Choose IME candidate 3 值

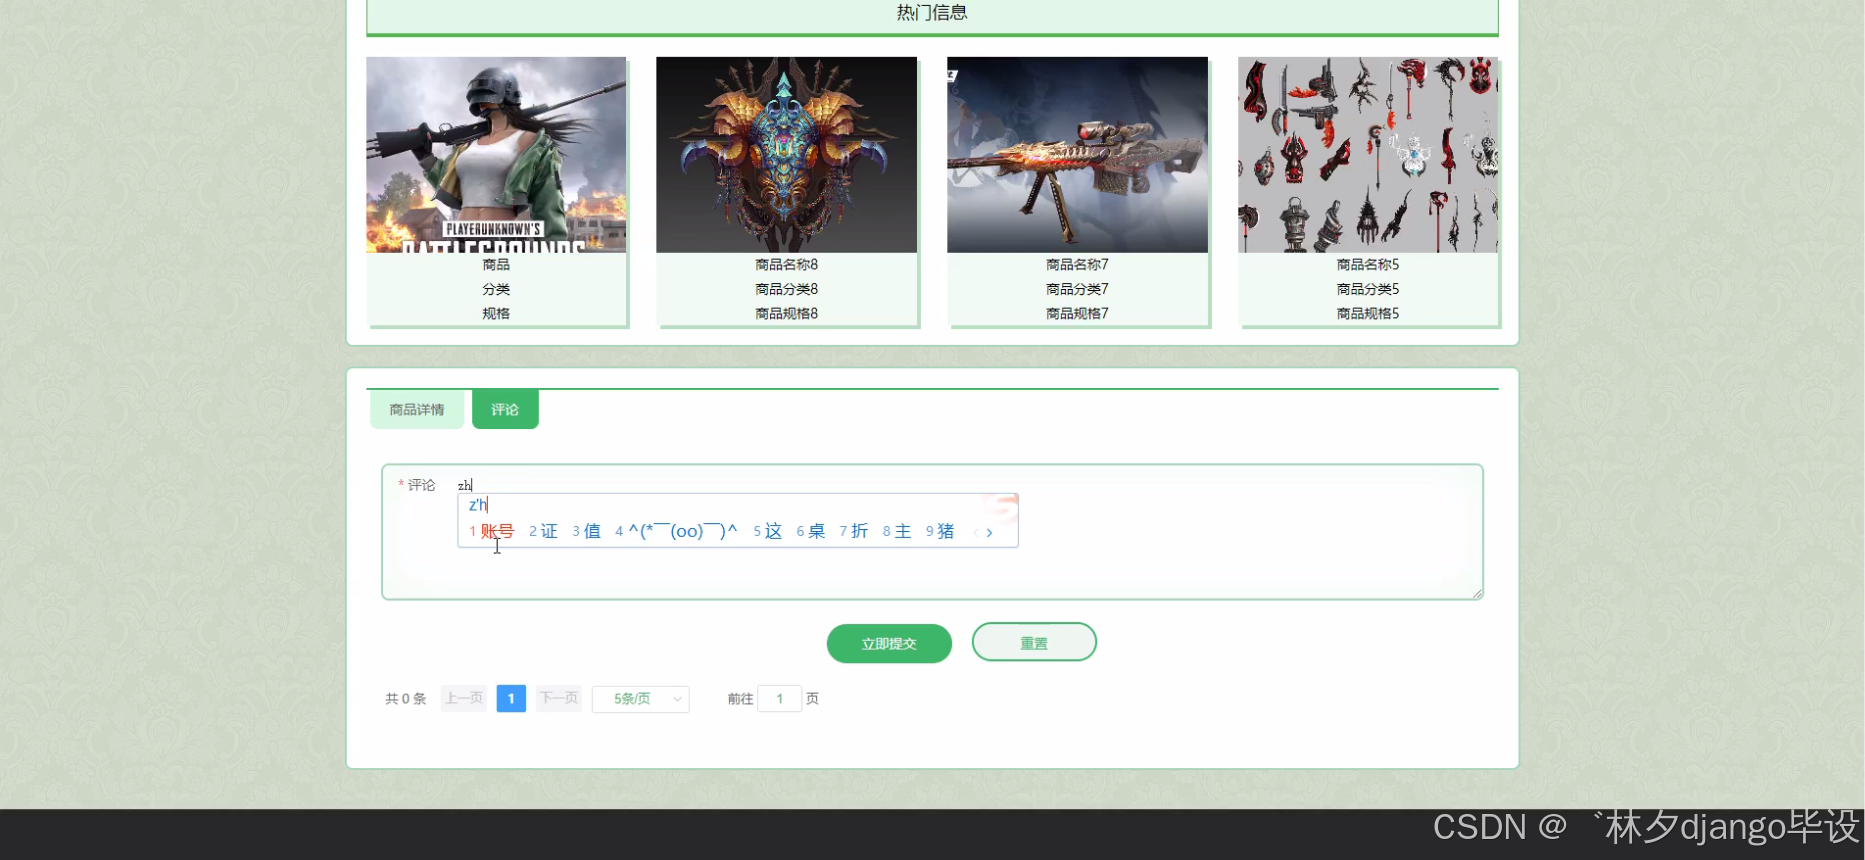tap(587, 531)
